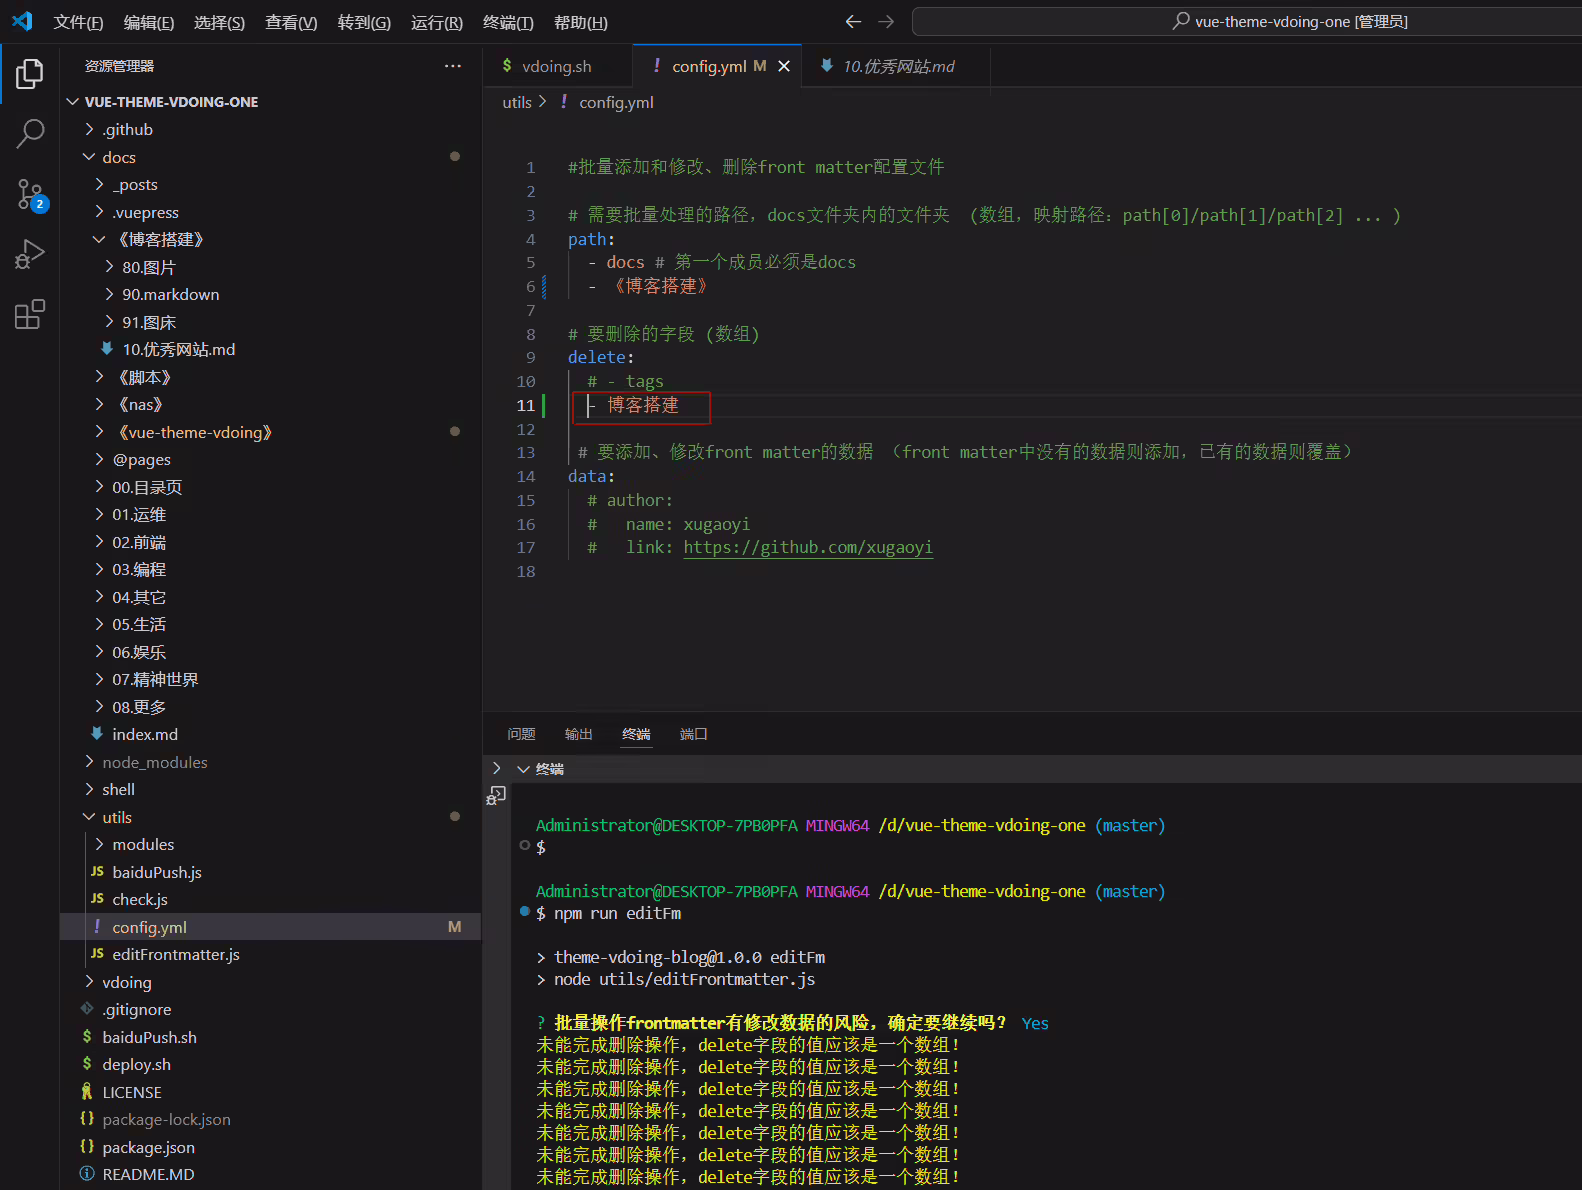This screenshot has width=1582, height=1190.
Task: Open the Extensions view icon
Action: pos(30,315)
